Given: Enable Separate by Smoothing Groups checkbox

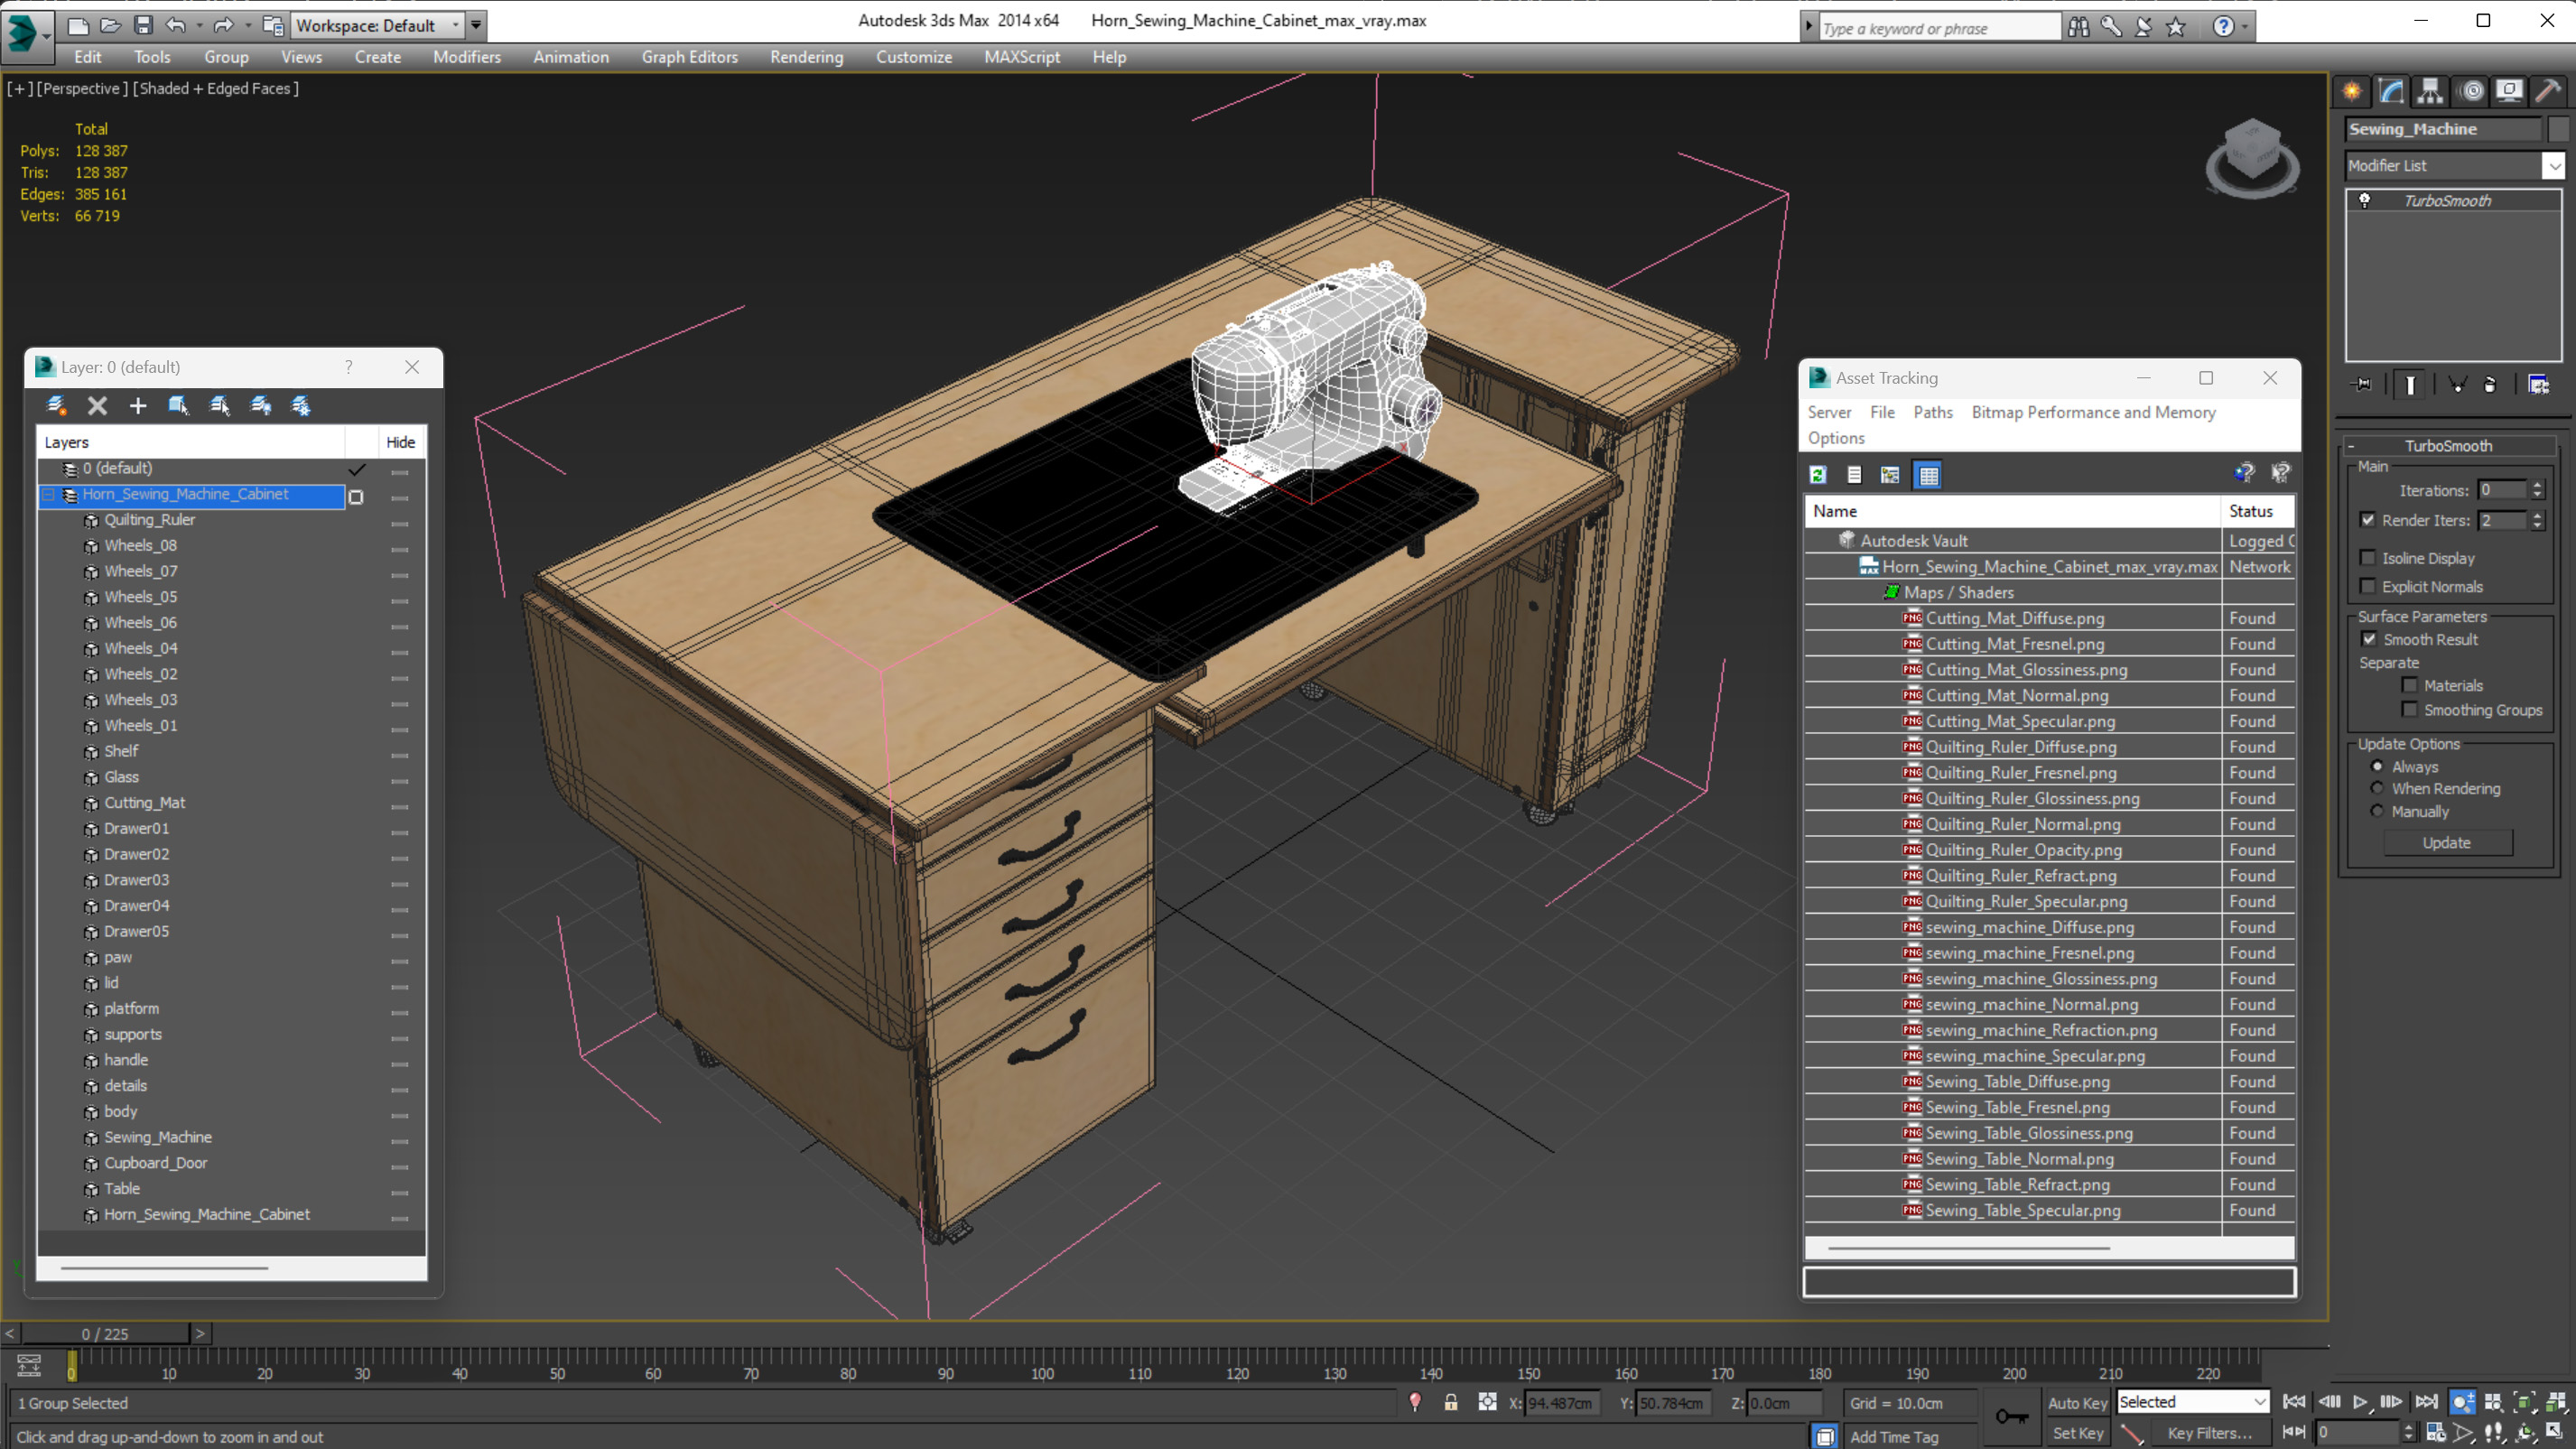Looking at the screenshot, I should tap(2410, 710).
